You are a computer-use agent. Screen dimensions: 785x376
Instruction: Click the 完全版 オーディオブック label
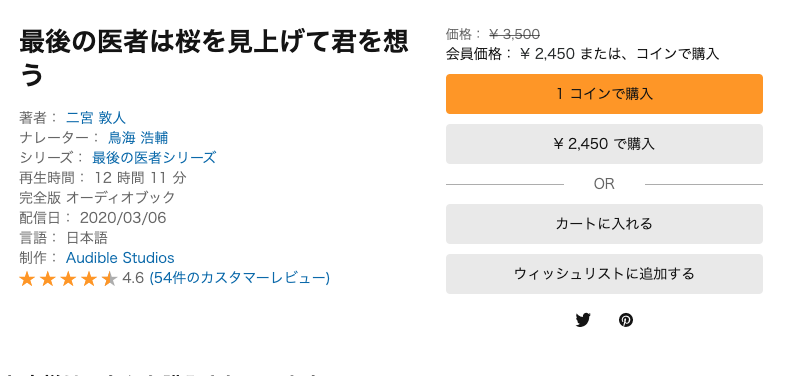click(97, 198)
